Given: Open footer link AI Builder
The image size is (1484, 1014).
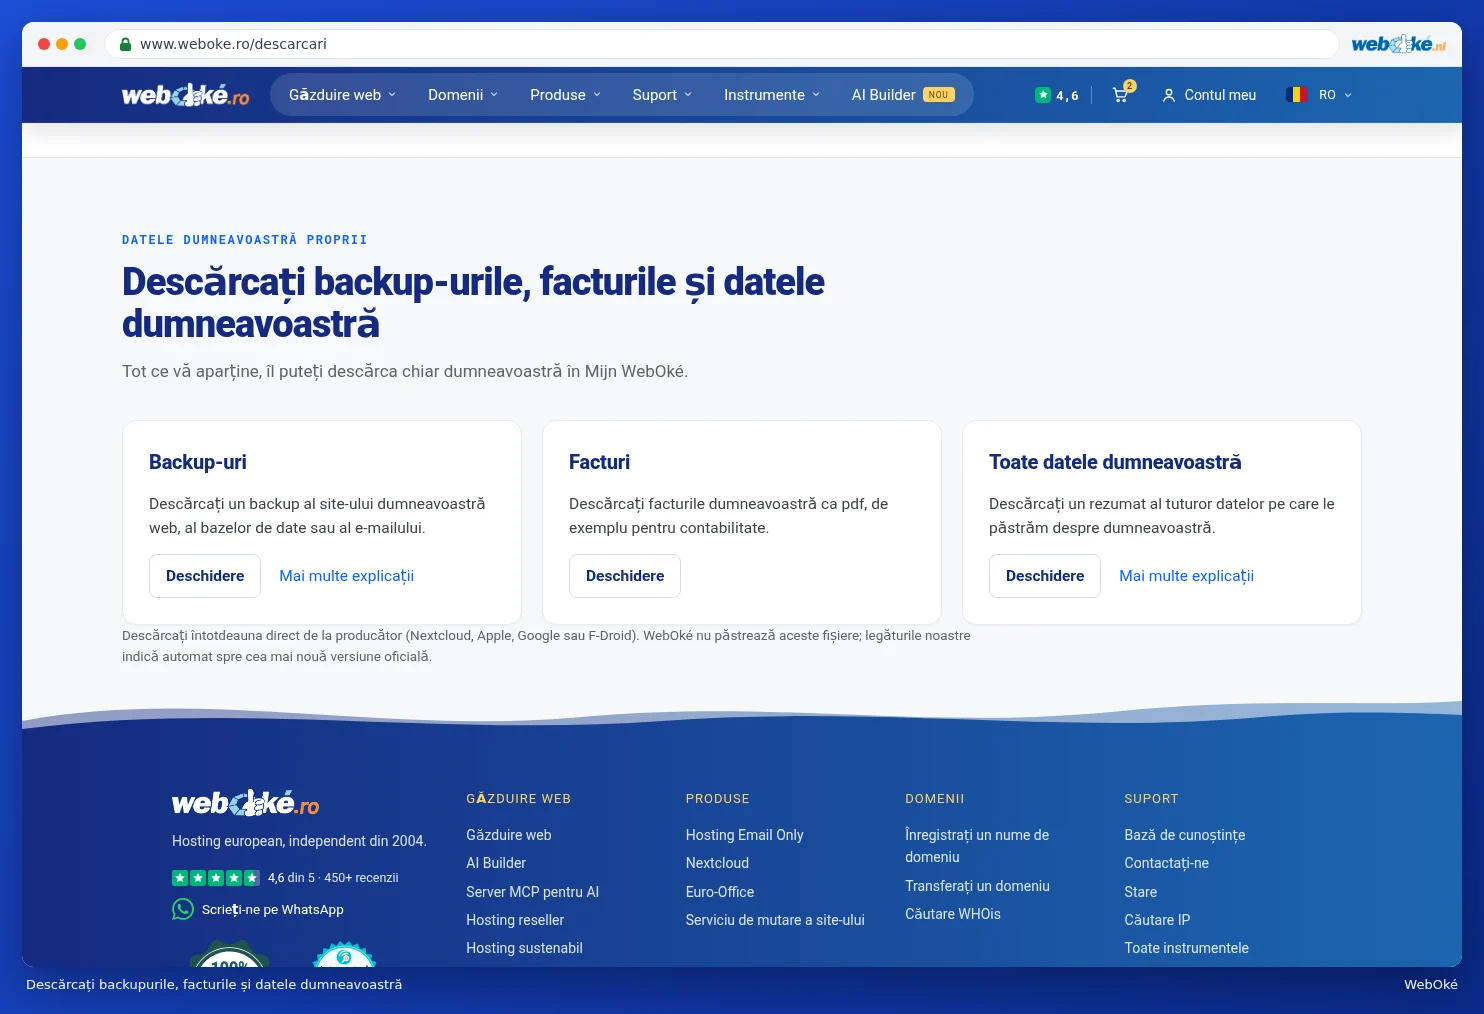Looking at the screenshot, I should [496, 863].
